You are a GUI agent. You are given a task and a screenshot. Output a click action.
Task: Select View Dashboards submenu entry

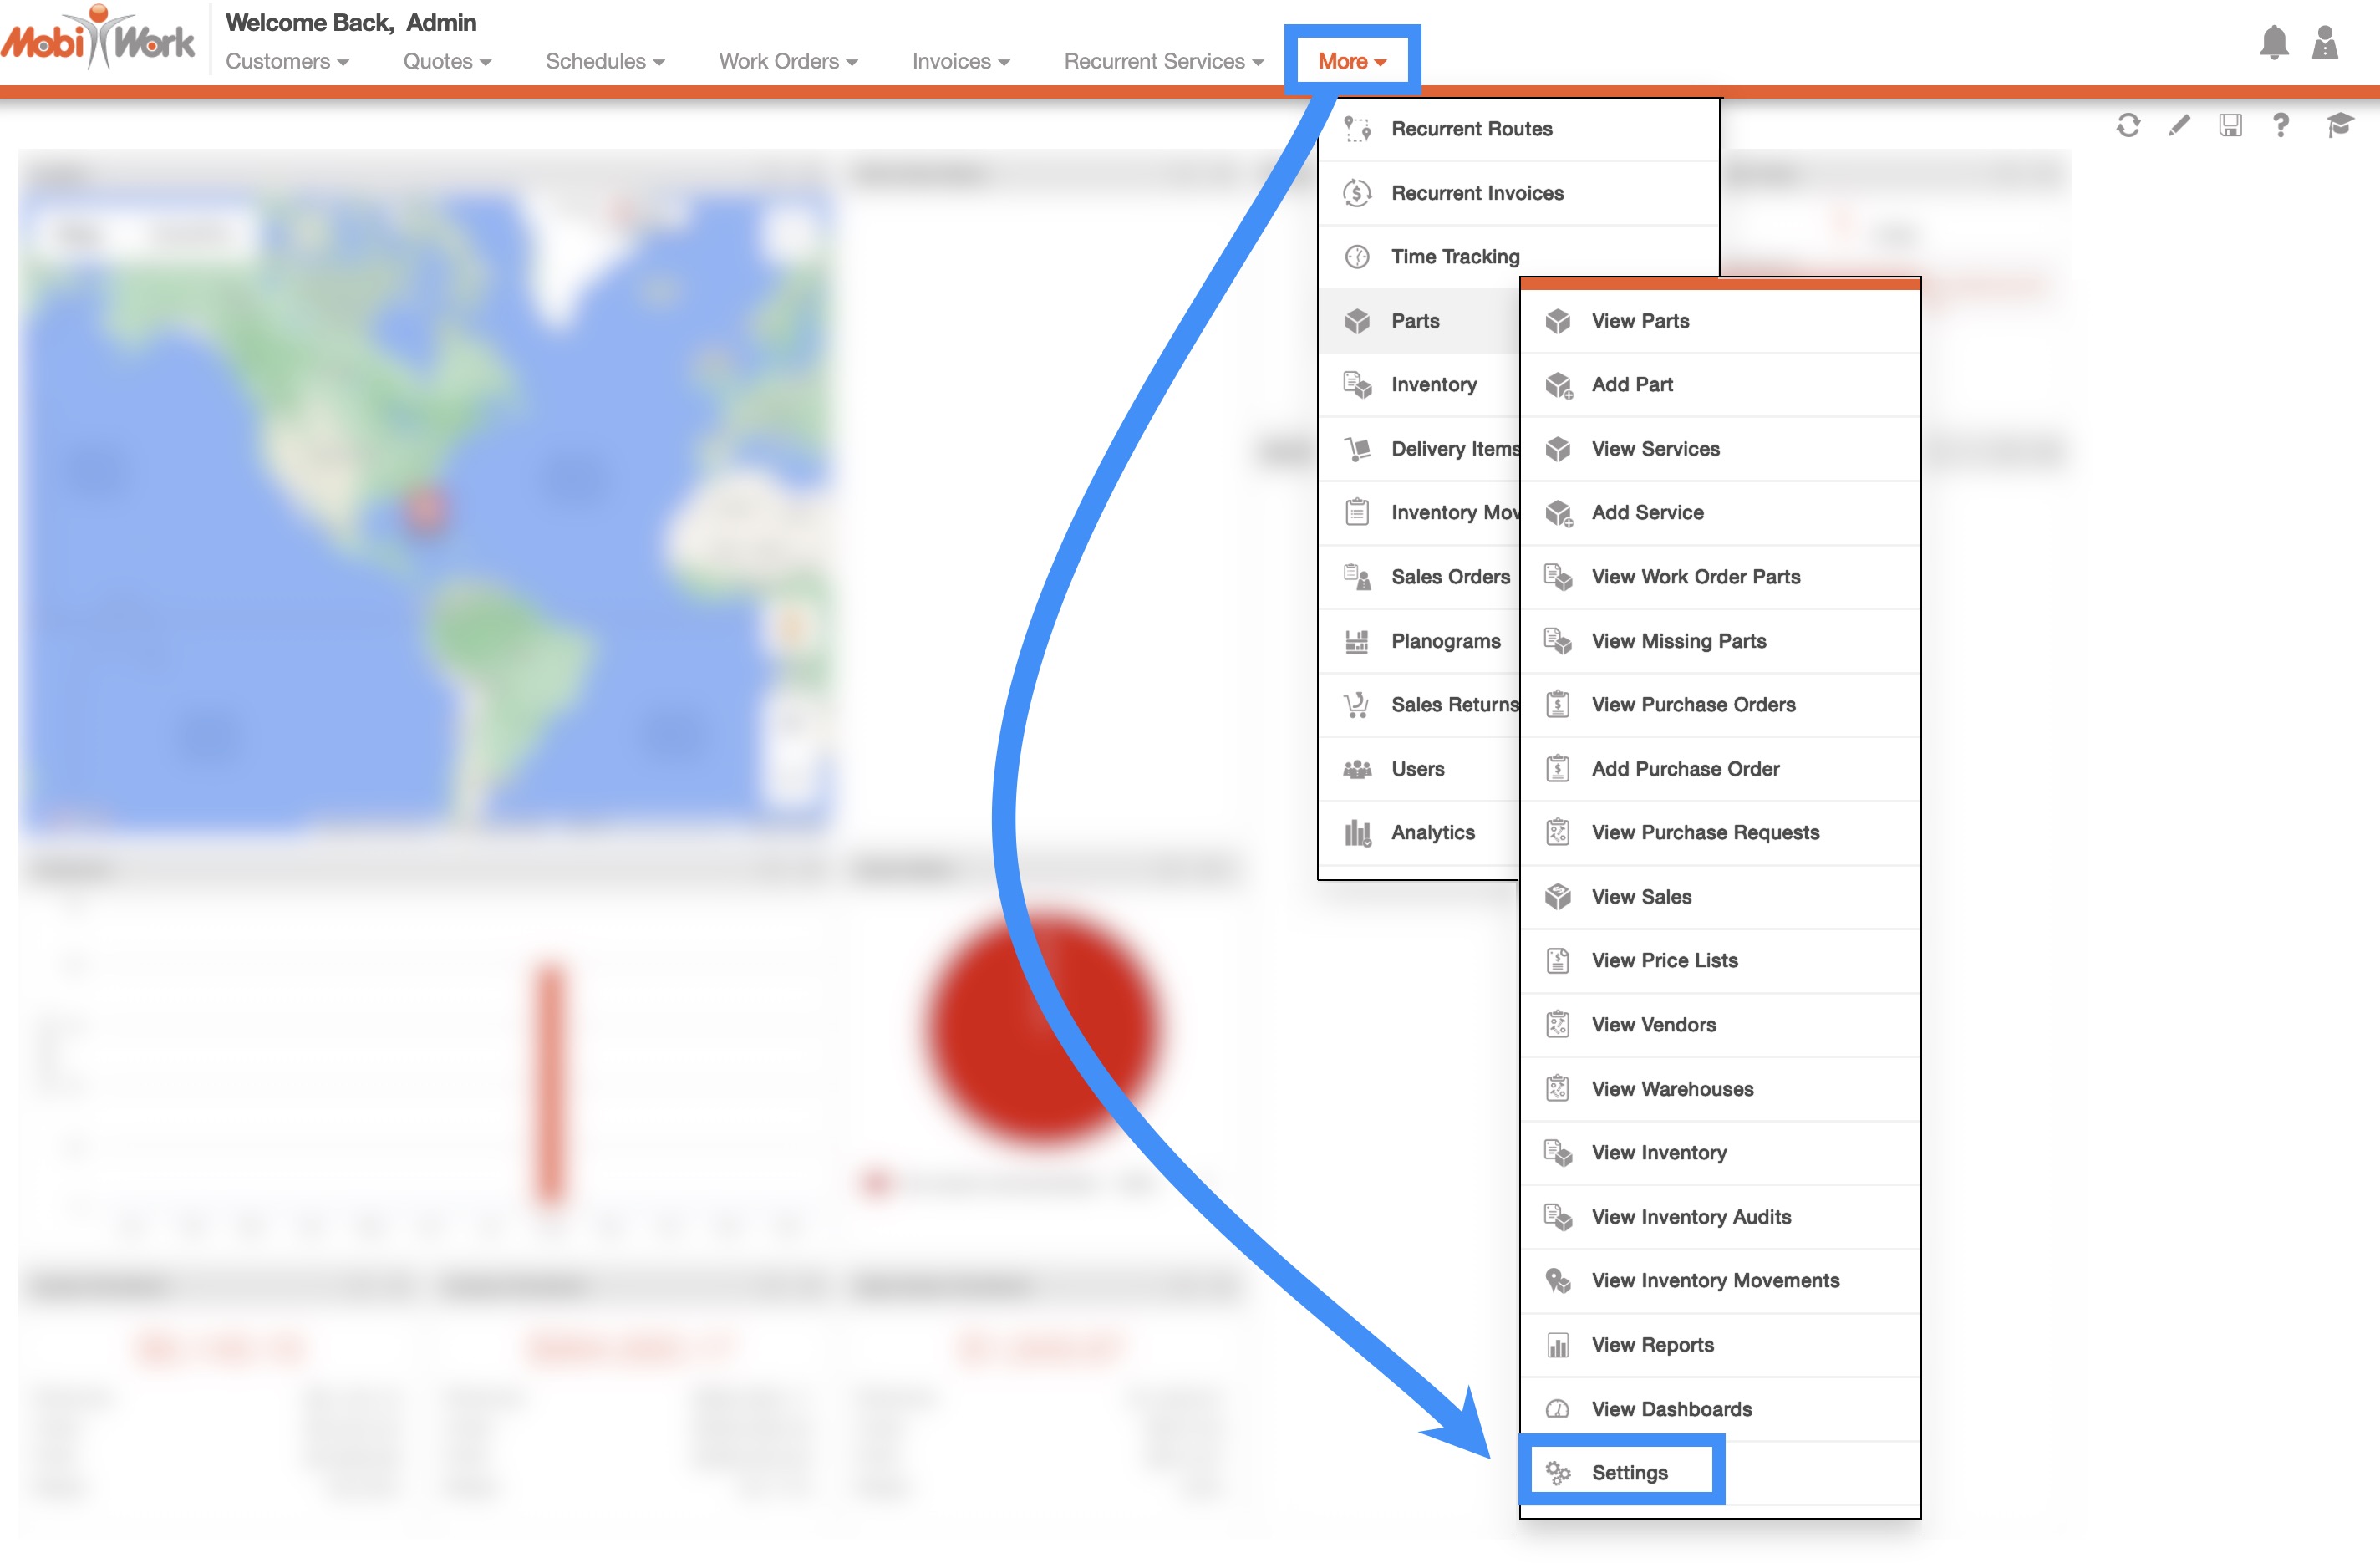click(1671, 1409)
